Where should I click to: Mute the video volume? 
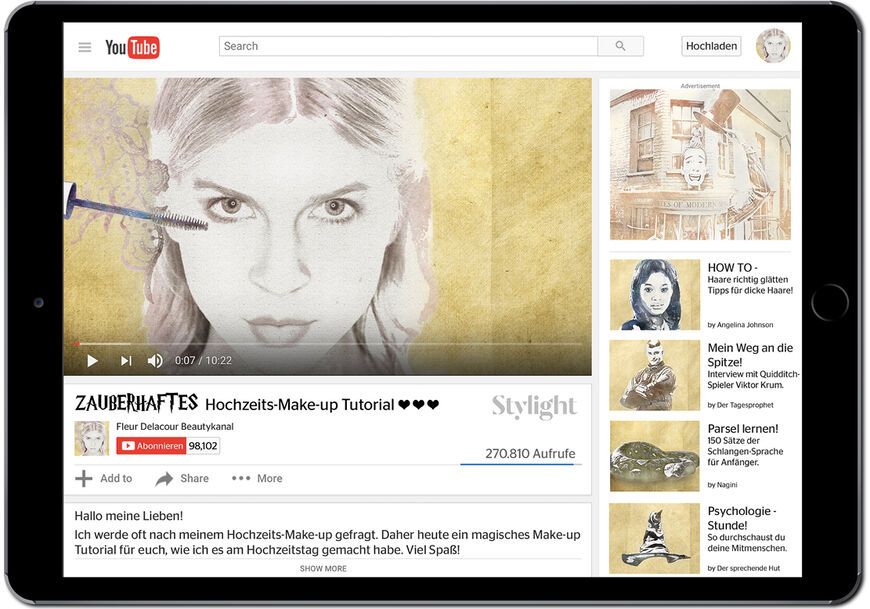pos(155,360)
